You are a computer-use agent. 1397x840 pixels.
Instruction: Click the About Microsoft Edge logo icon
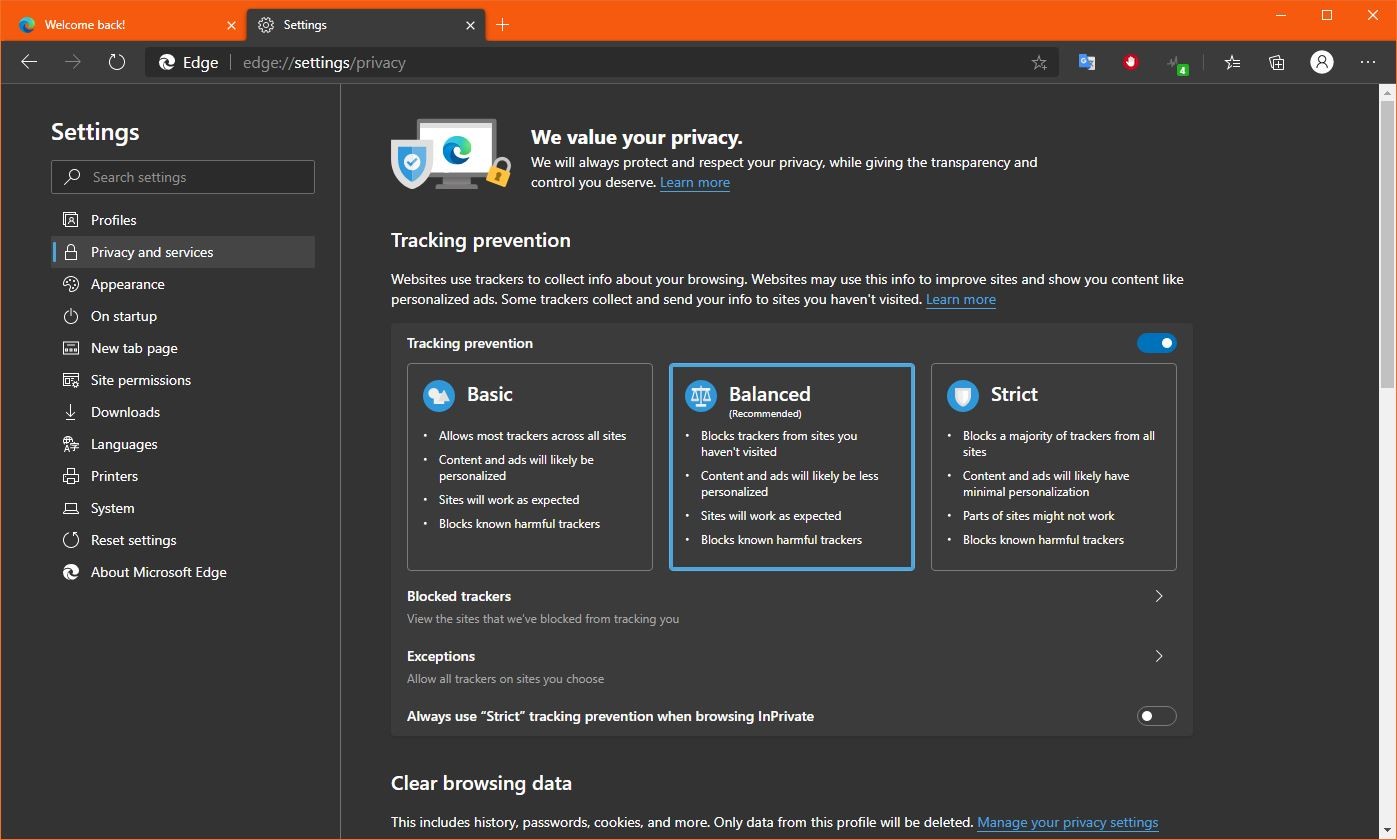click(70, 572)
